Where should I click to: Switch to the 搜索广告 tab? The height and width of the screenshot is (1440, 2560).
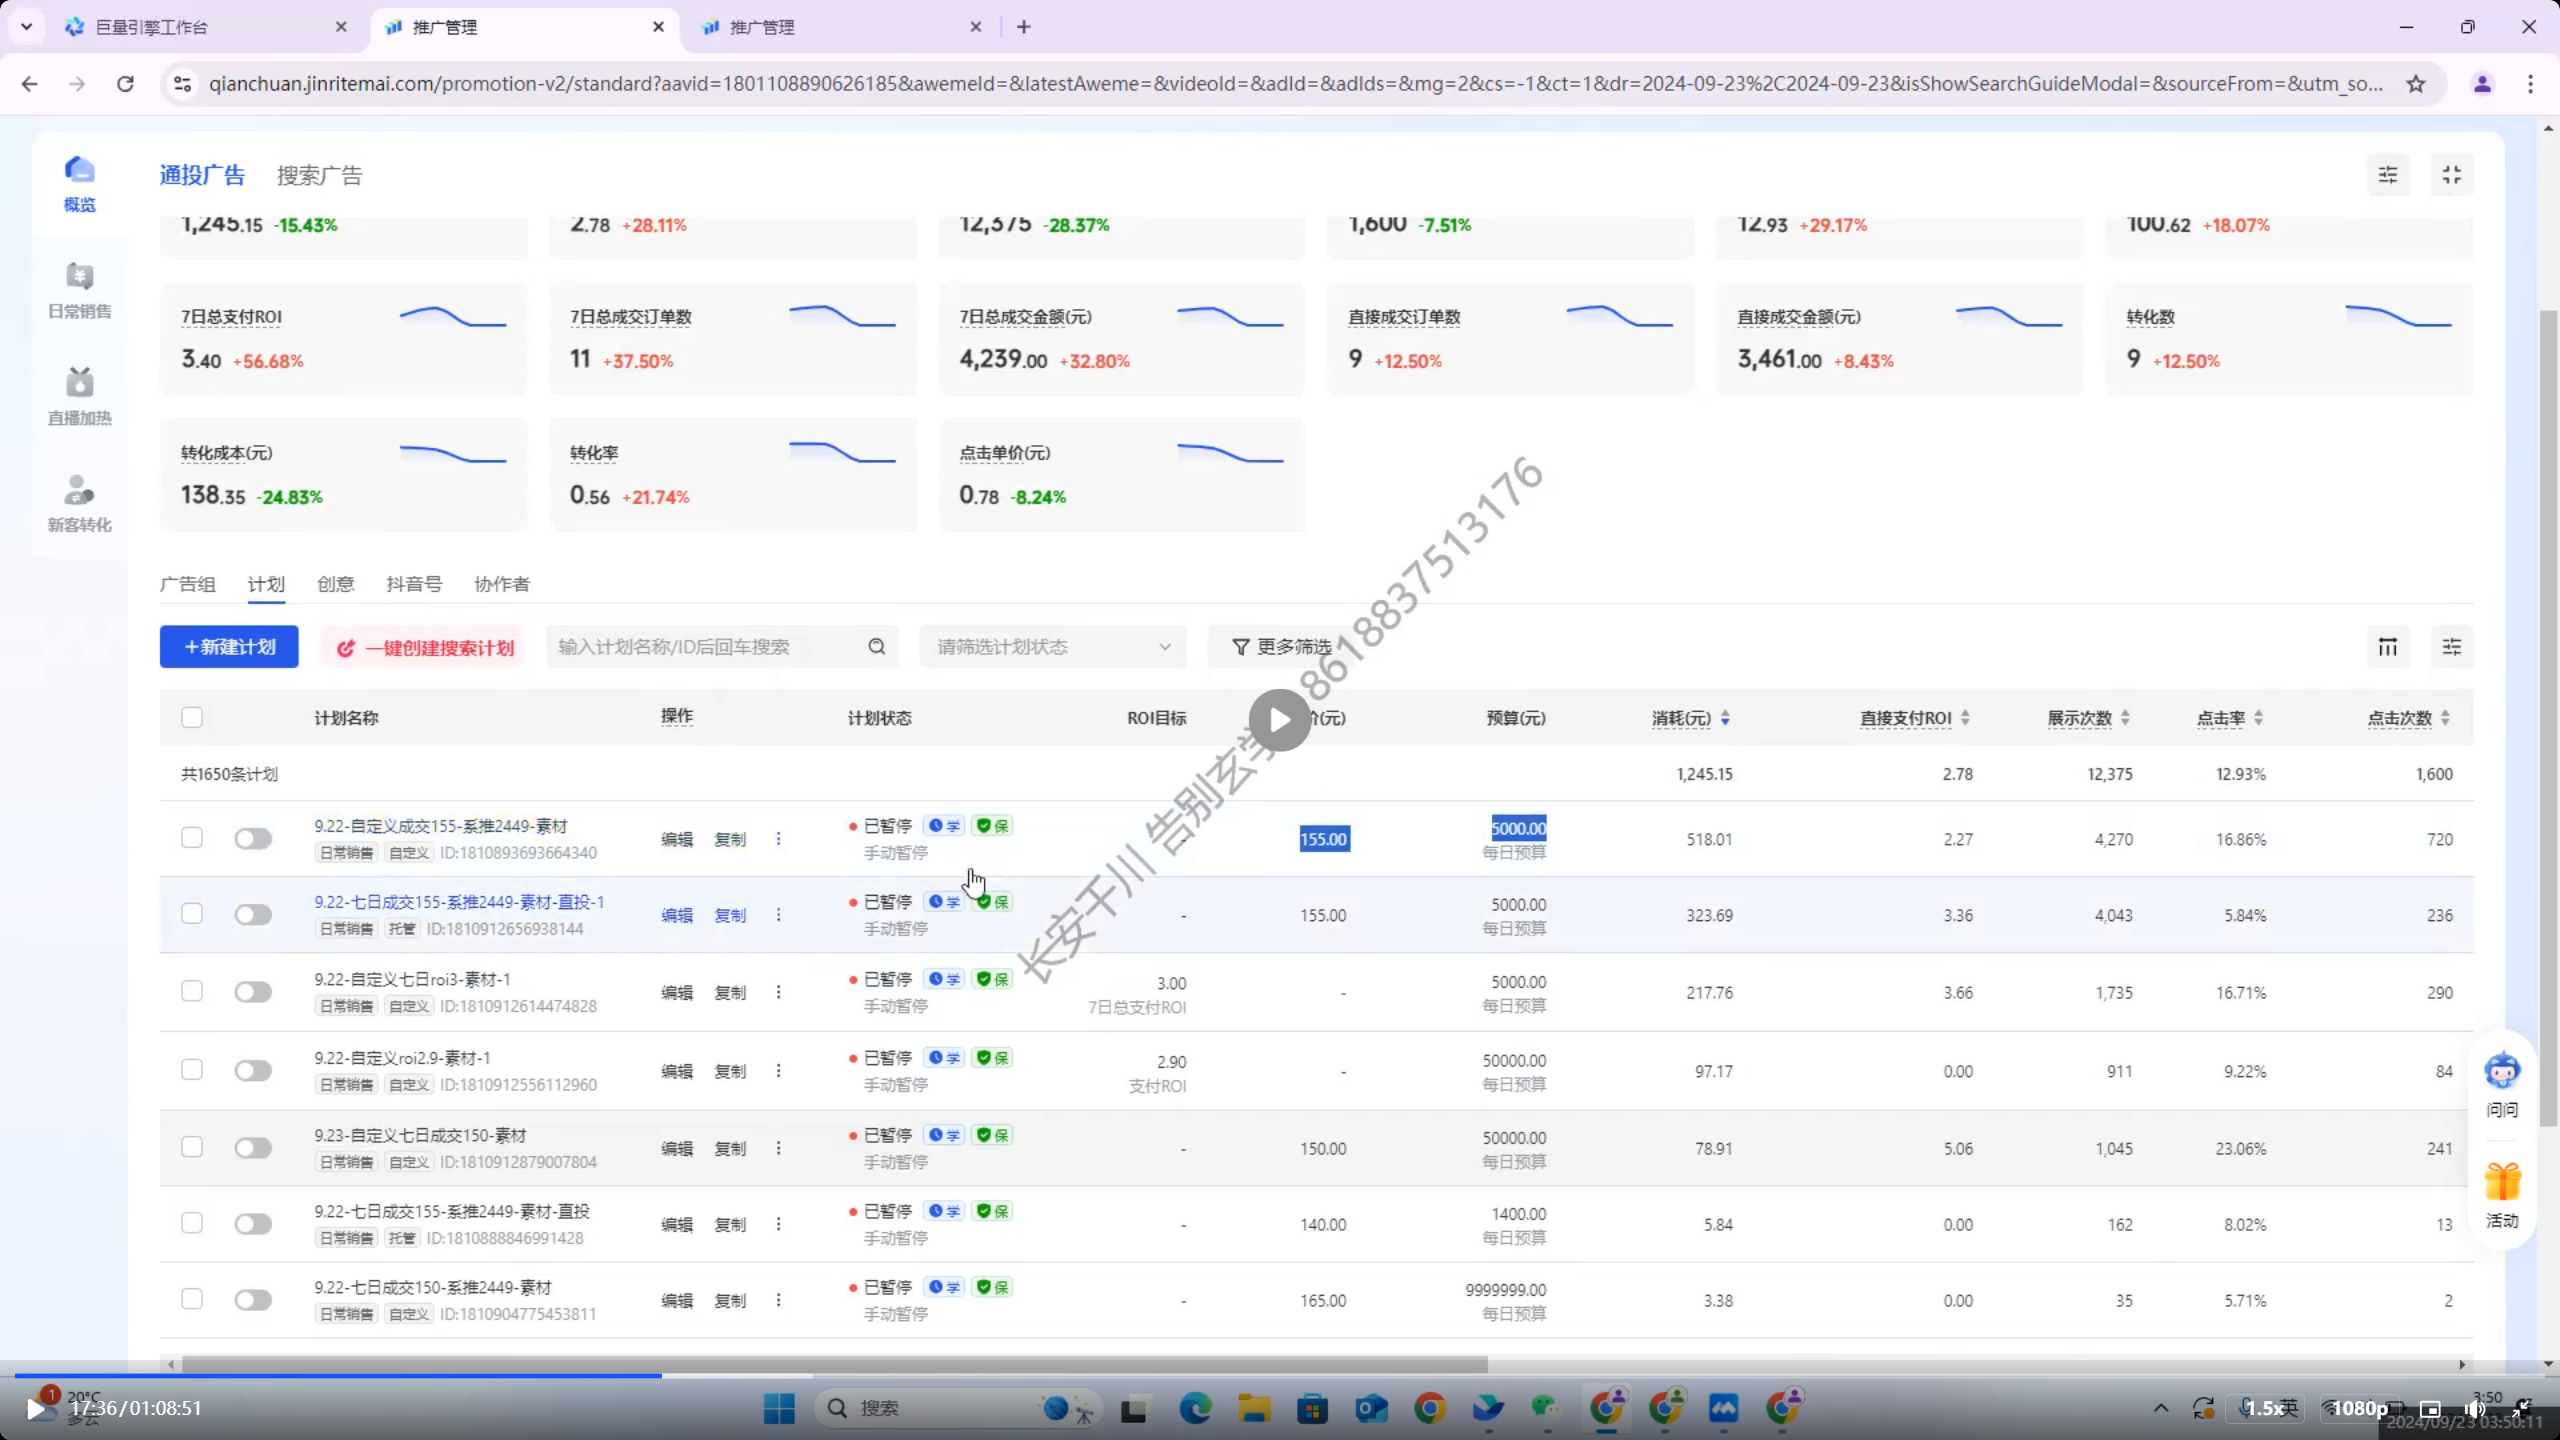[319, 176]
